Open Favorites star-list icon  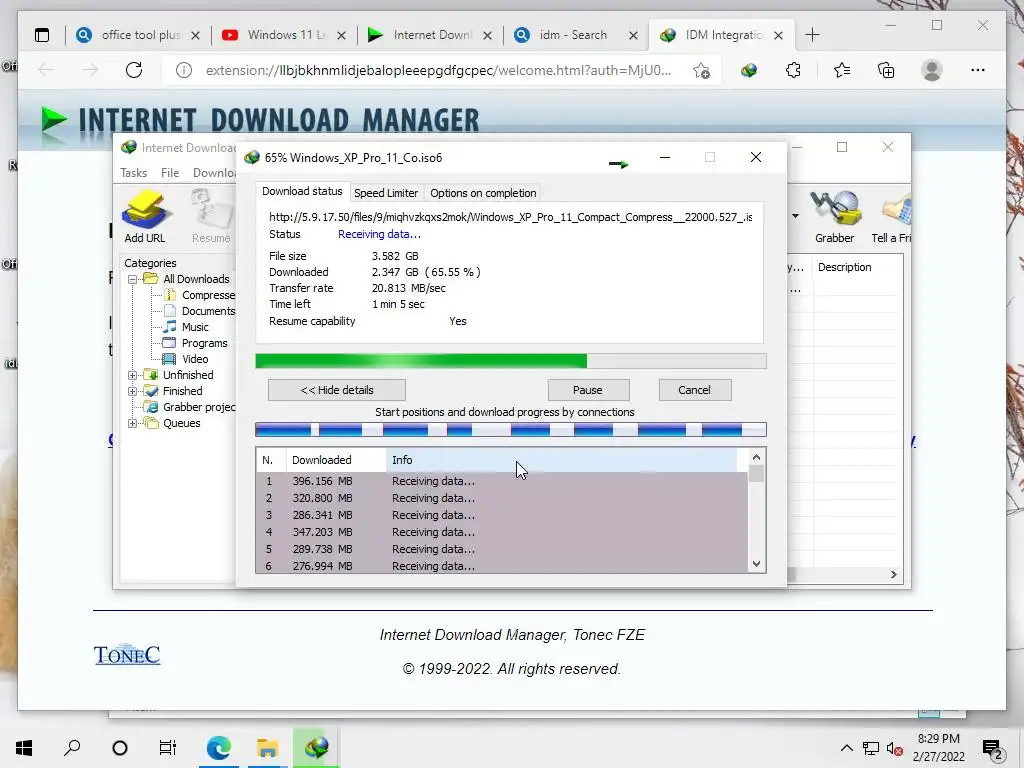(x=842, y=70)
